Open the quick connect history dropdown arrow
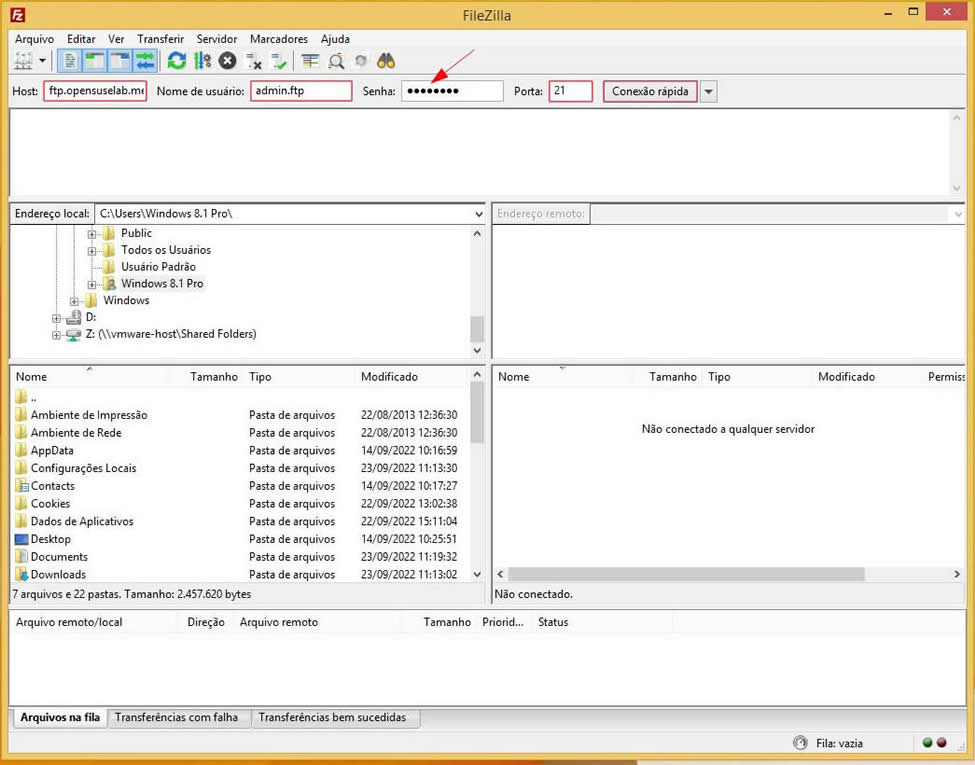The width and height of the screenshot is (975, 765). [709, 91]
